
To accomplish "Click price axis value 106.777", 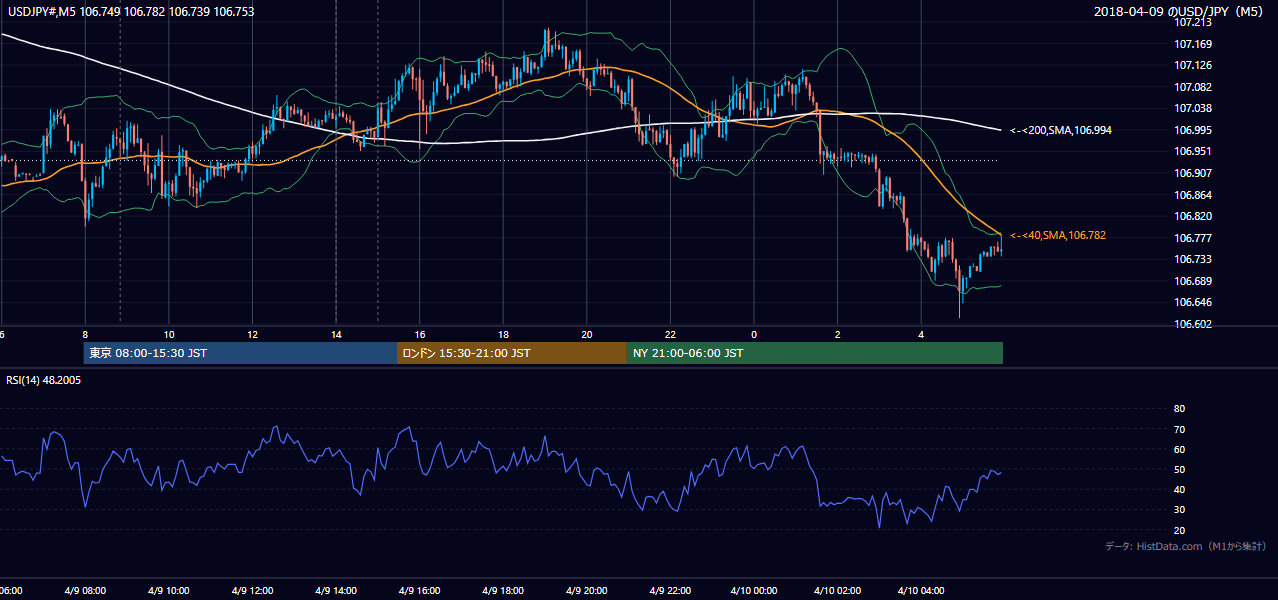I will click(x=1194, y=238).
